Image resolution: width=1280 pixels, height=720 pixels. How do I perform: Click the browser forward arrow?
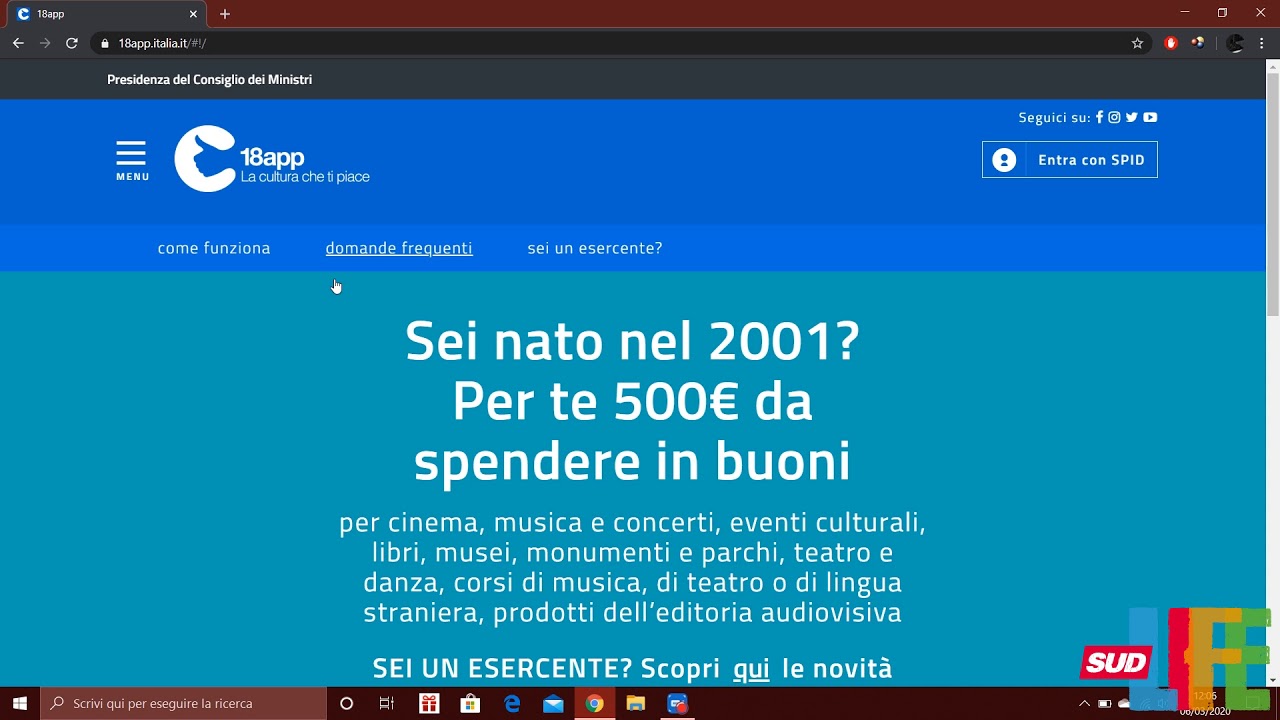click(x=45, y=43)
